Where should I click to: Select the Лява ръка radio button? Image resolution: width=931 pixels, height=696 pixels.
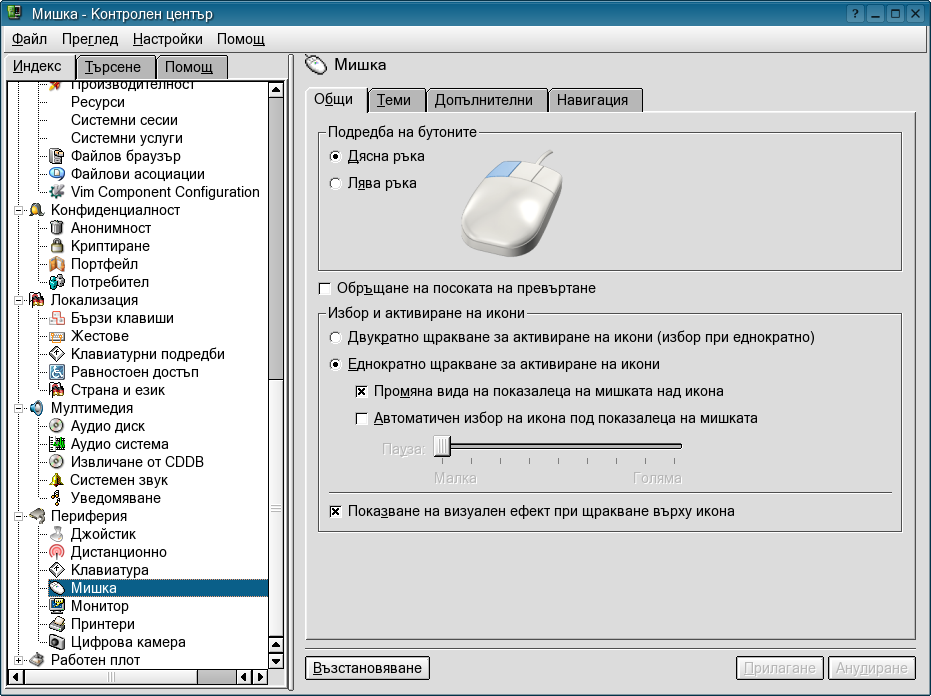pos(335,183)
